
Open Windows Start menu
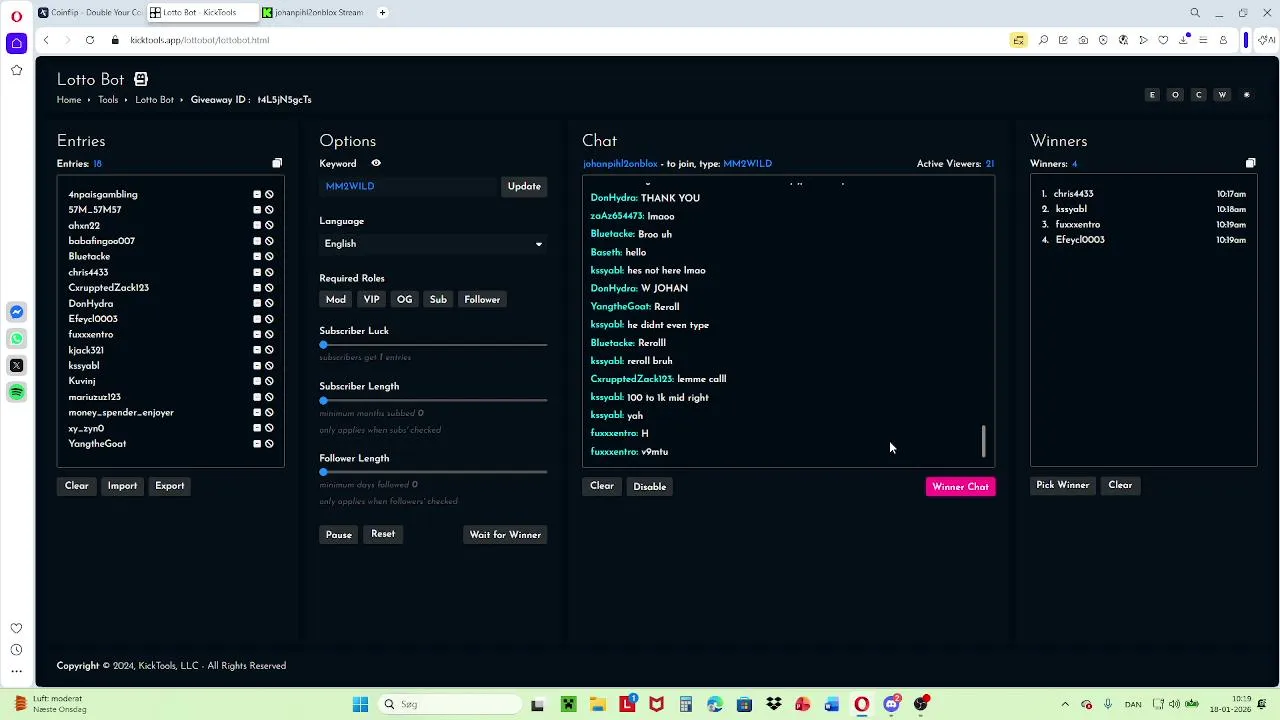(360, 704)
